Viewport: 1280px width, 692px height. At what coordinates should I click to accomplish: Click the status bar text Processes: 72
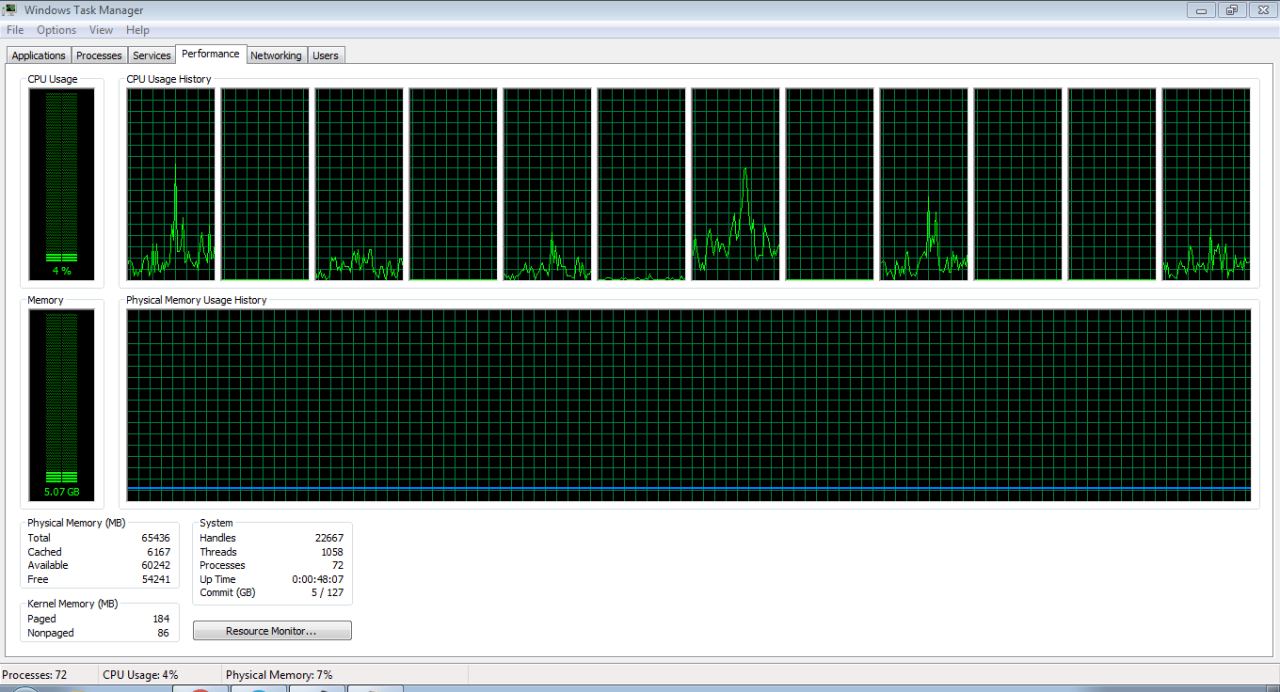(x=34, y=675)
